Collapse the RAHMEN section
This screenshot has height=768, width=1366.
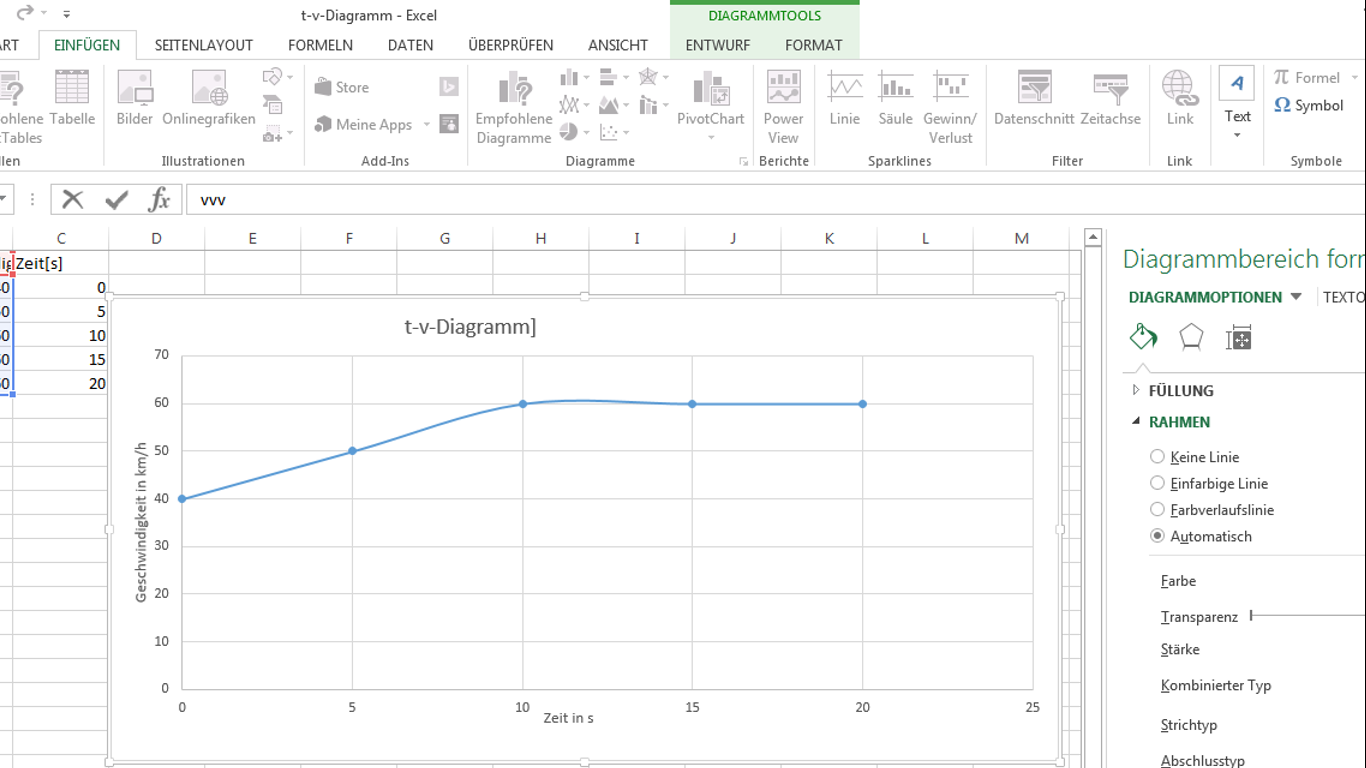coord(1136,422)
